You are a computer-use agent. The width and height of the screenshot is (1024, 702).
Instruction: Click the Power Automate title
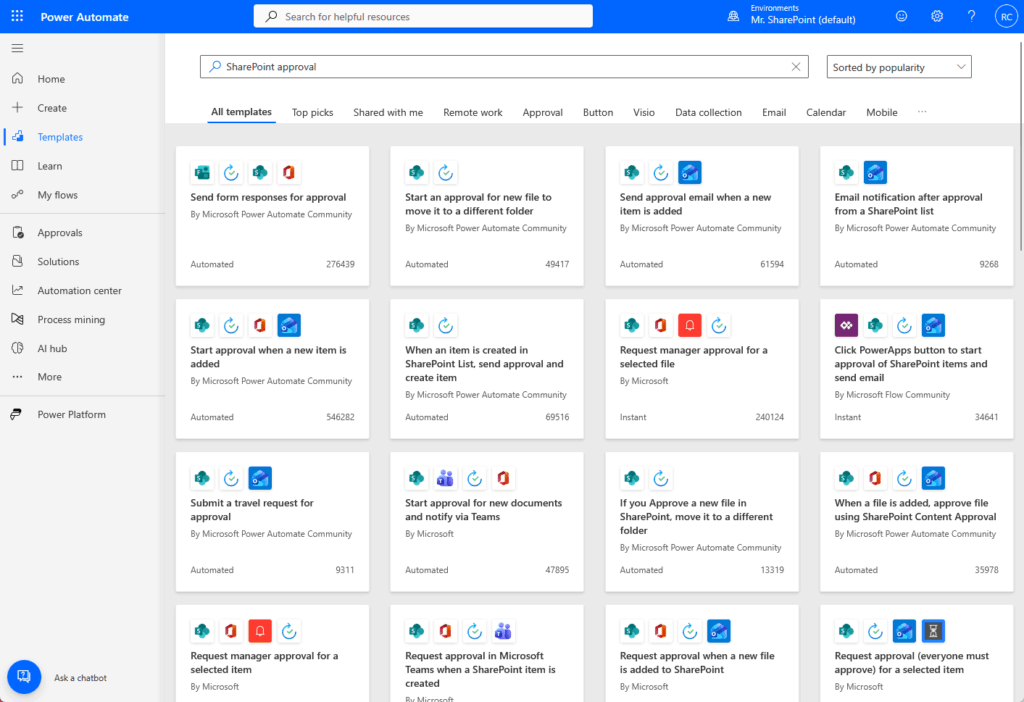pyautogui.click(x=84, y=17)
